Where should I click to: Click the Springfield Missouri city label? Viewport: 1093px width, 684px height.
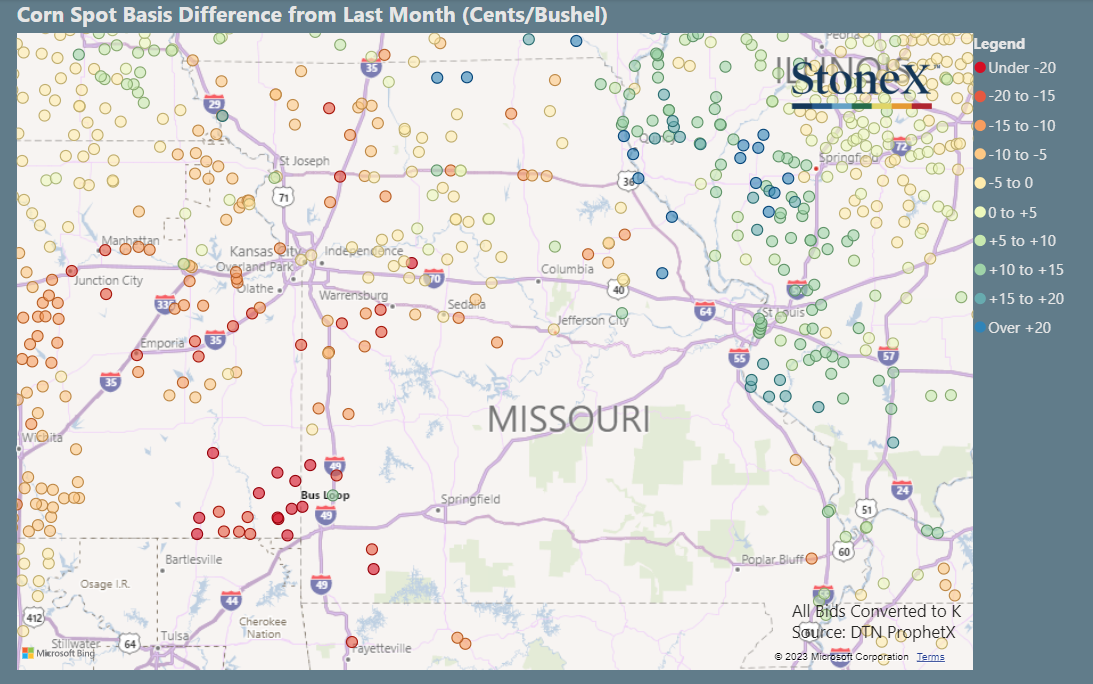pyautogui.click(x=471, y=499)
